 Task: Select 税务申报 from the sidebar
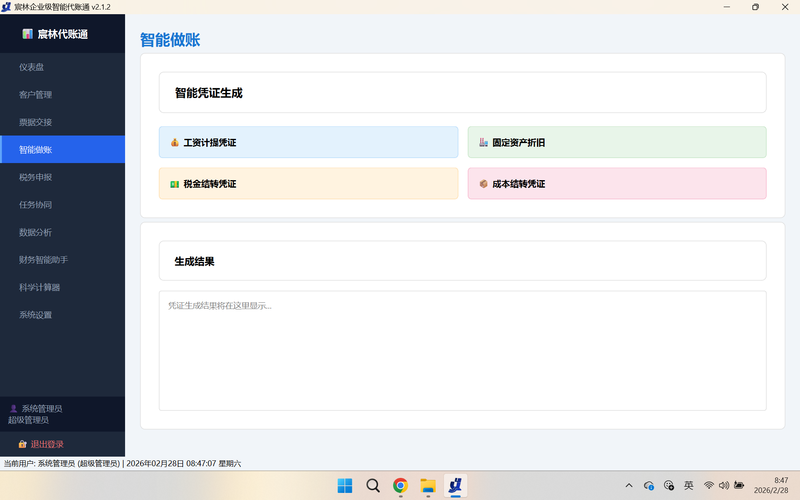click(36, 177)
